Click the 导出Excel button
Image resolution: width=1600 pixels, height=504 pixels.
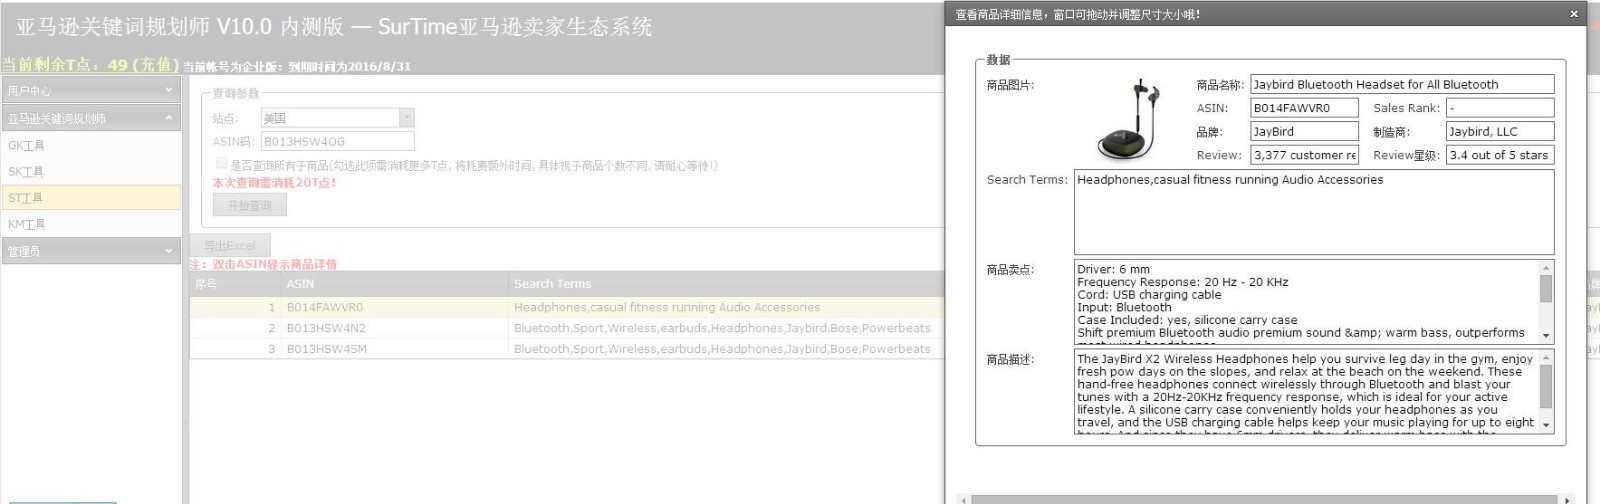coord(230,245)
